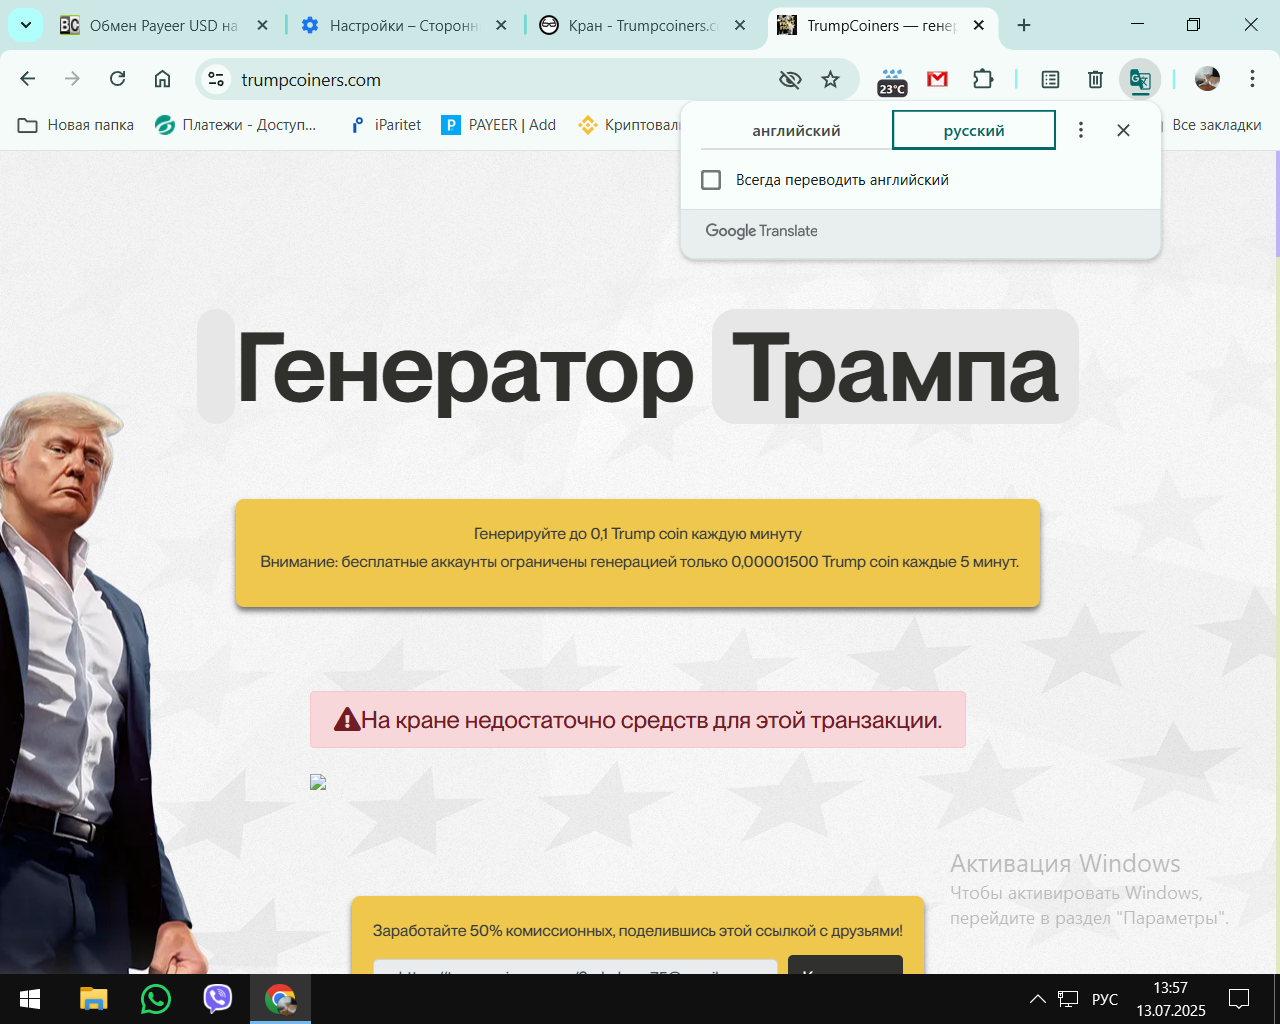Screen dimensions: 1280x1024
Task: Click the trash can toolbar icon
Action: tap(1095, 79)
